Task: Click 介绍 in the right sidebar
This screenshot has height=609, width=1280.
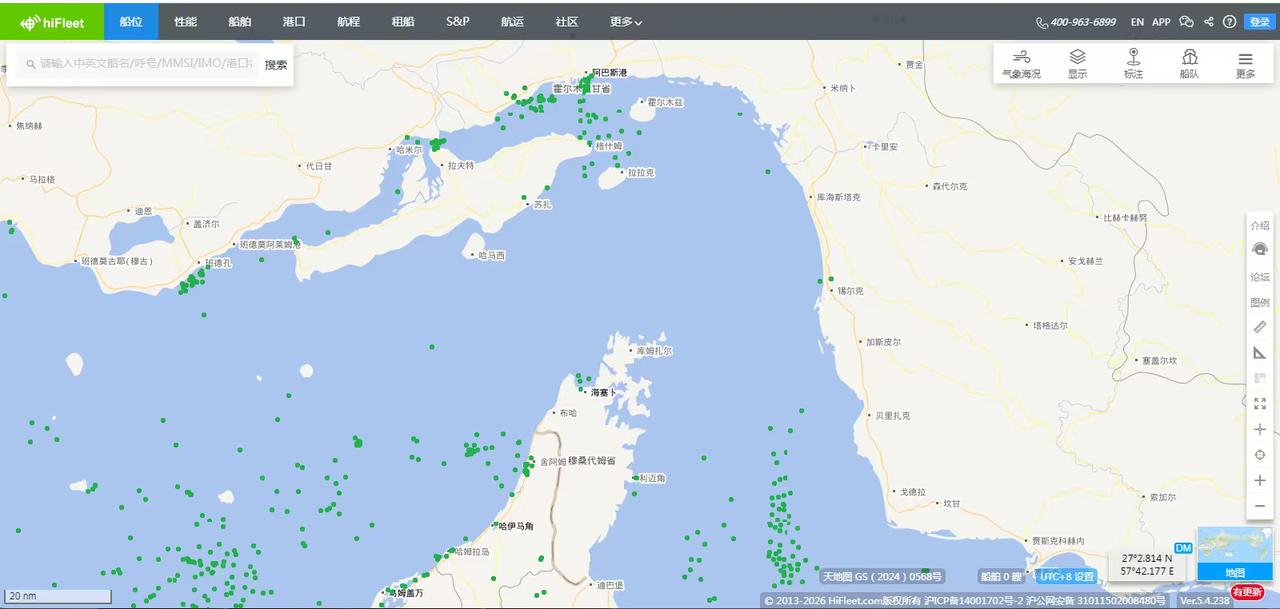Action: coord(1260,225)
